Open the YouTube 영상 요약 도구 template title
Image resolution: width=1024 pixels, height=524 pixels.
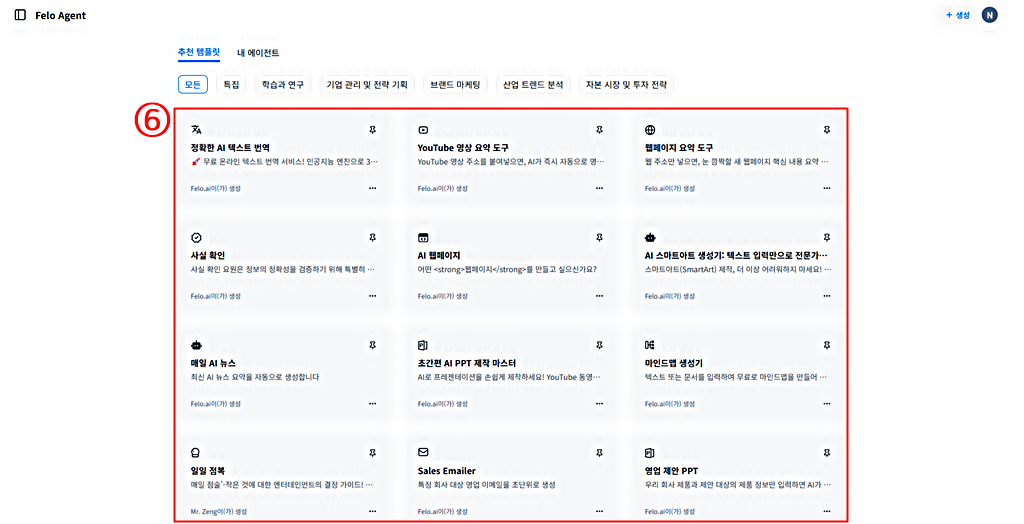(463, 148)
